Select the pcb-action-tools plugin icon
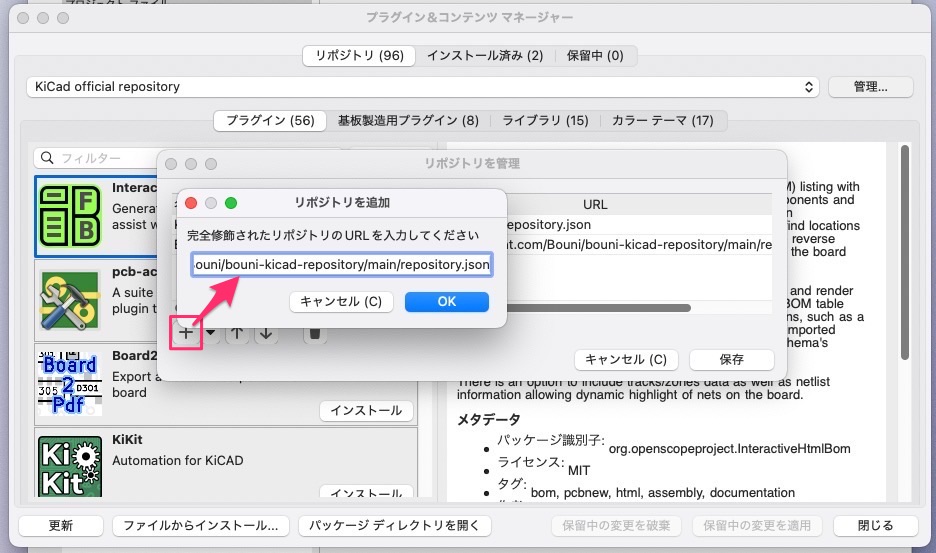 click(x=70, y=299)
